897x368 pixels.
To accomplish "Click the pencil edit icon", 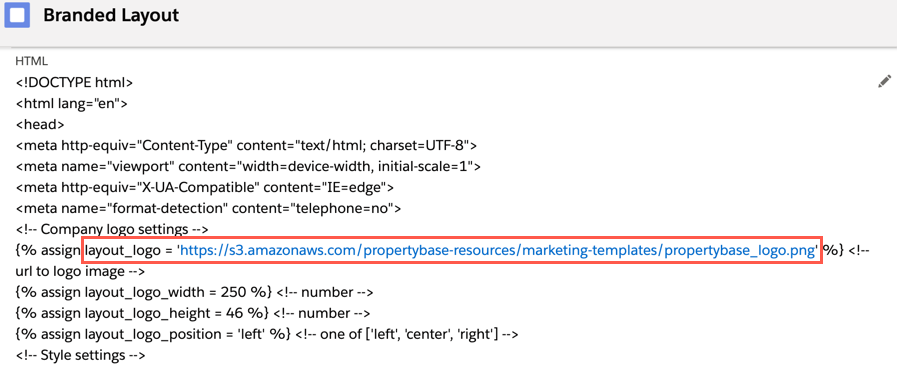I will coord(884,81).
